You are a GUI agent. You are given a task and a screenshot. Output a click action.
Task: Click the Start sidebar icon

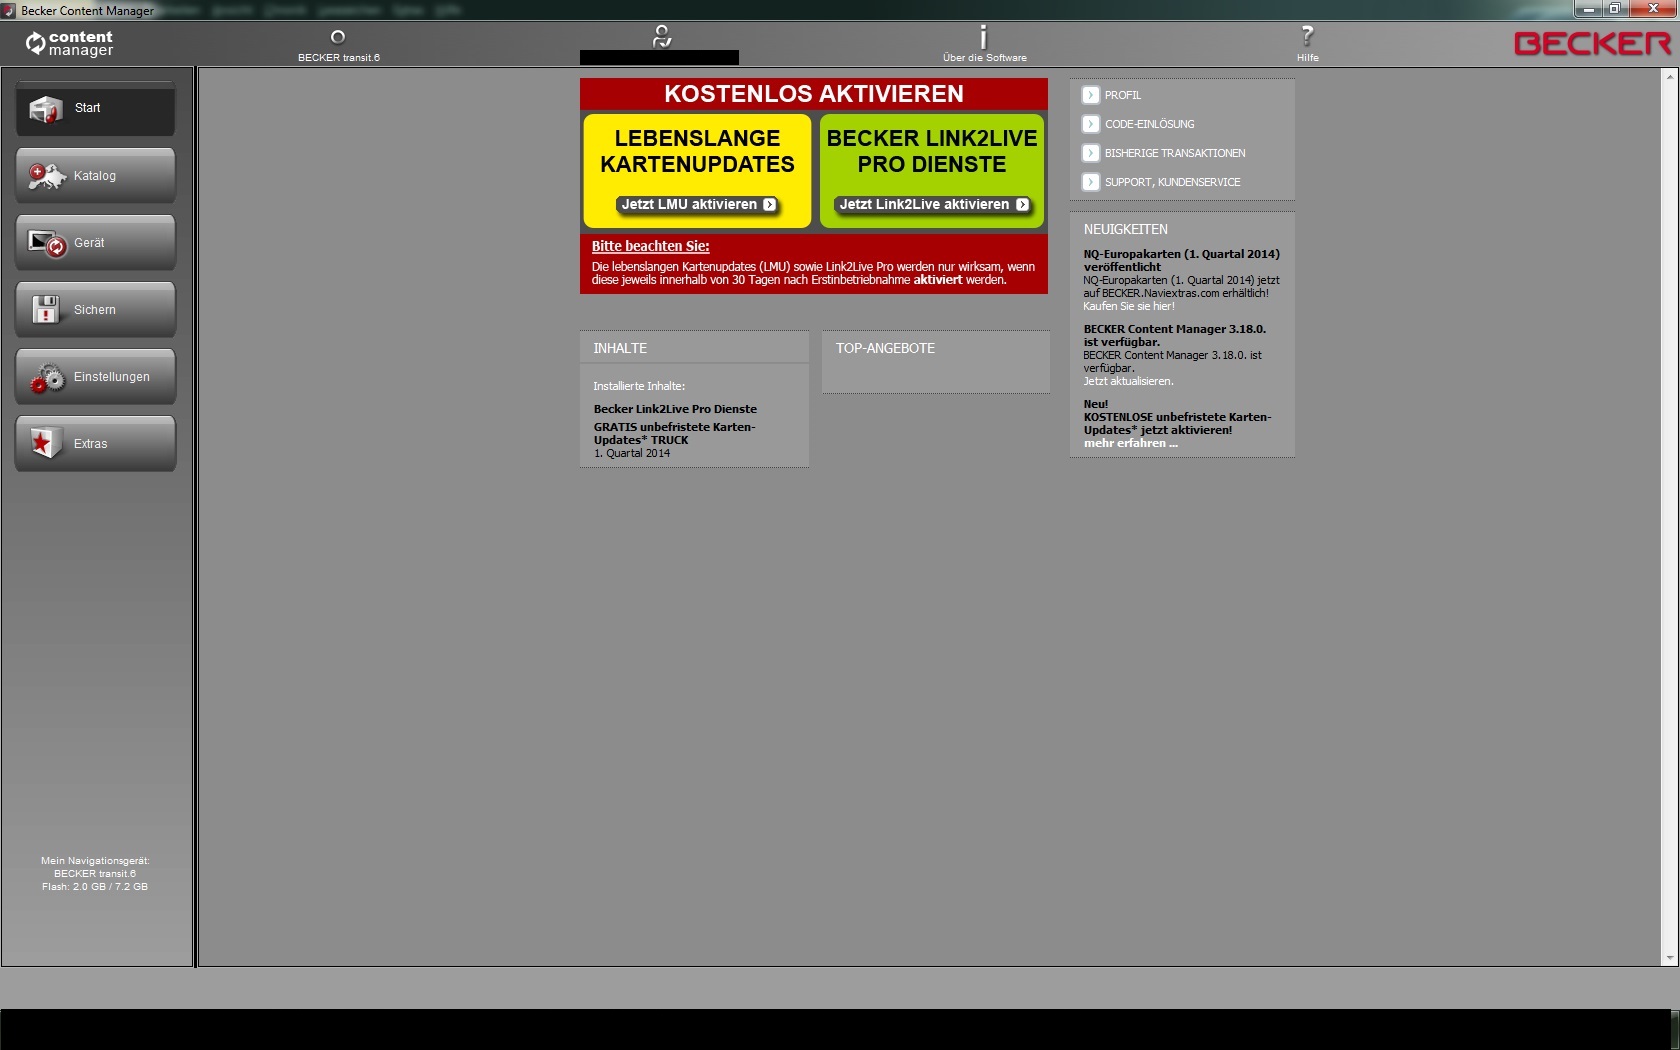[46, 109]
